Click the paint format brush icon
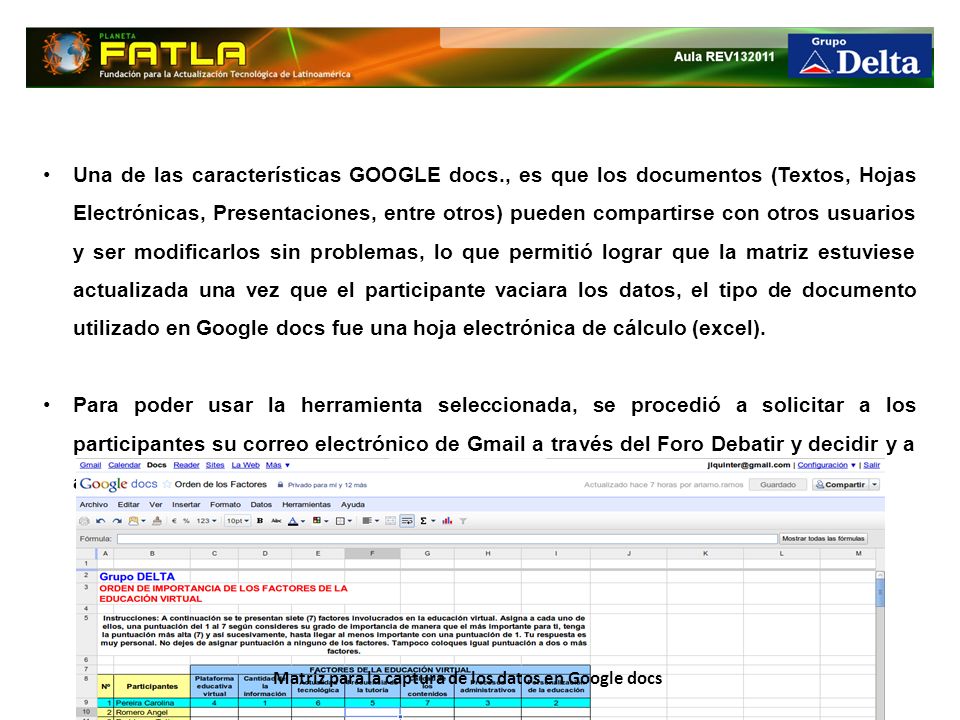 (x=157, y=521)
